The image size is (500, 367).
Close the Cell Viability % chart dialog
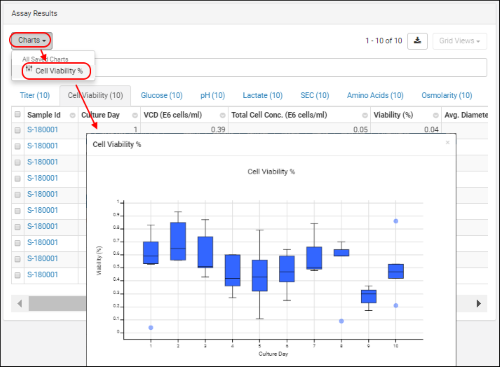tap(448, 143)
